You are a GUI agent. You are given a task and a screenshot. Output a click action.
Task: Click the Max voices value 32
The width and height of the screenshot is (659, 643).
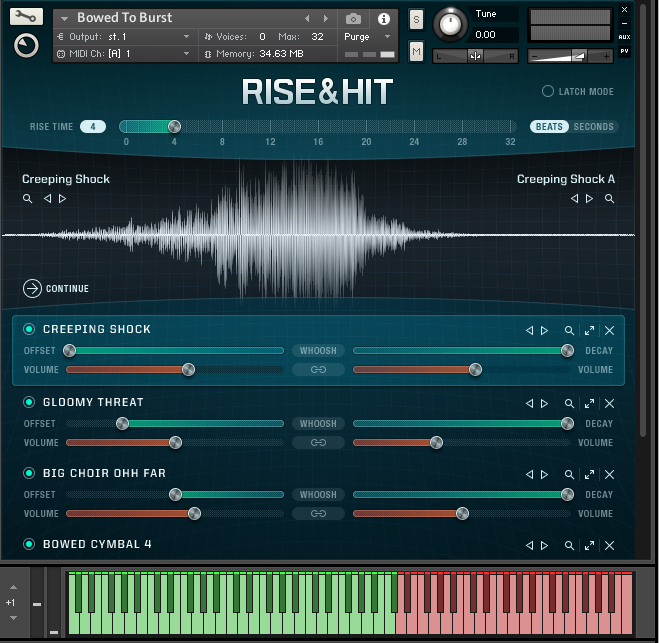point(317,37)
